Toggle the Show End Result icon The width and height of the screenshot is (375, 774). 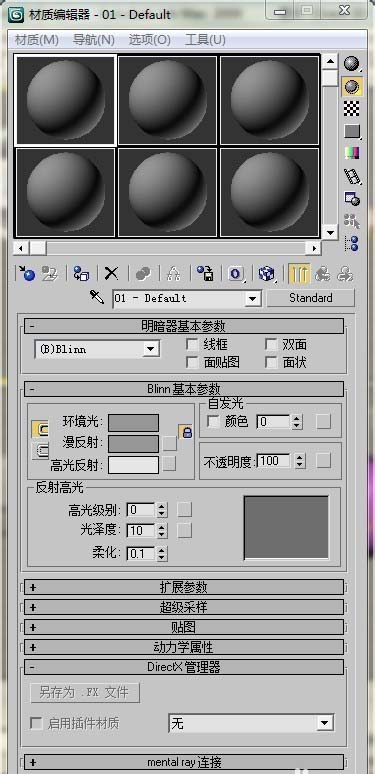click(299, 273)
